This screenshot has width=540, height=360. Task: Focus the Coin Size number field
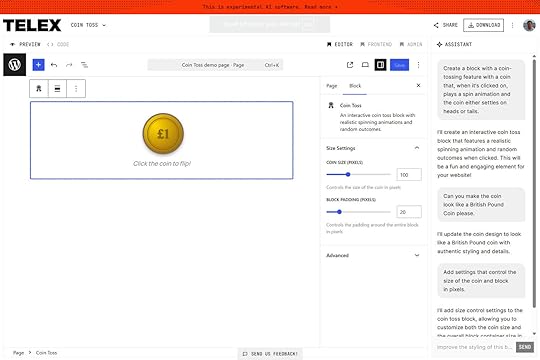(x=409, y=175)
